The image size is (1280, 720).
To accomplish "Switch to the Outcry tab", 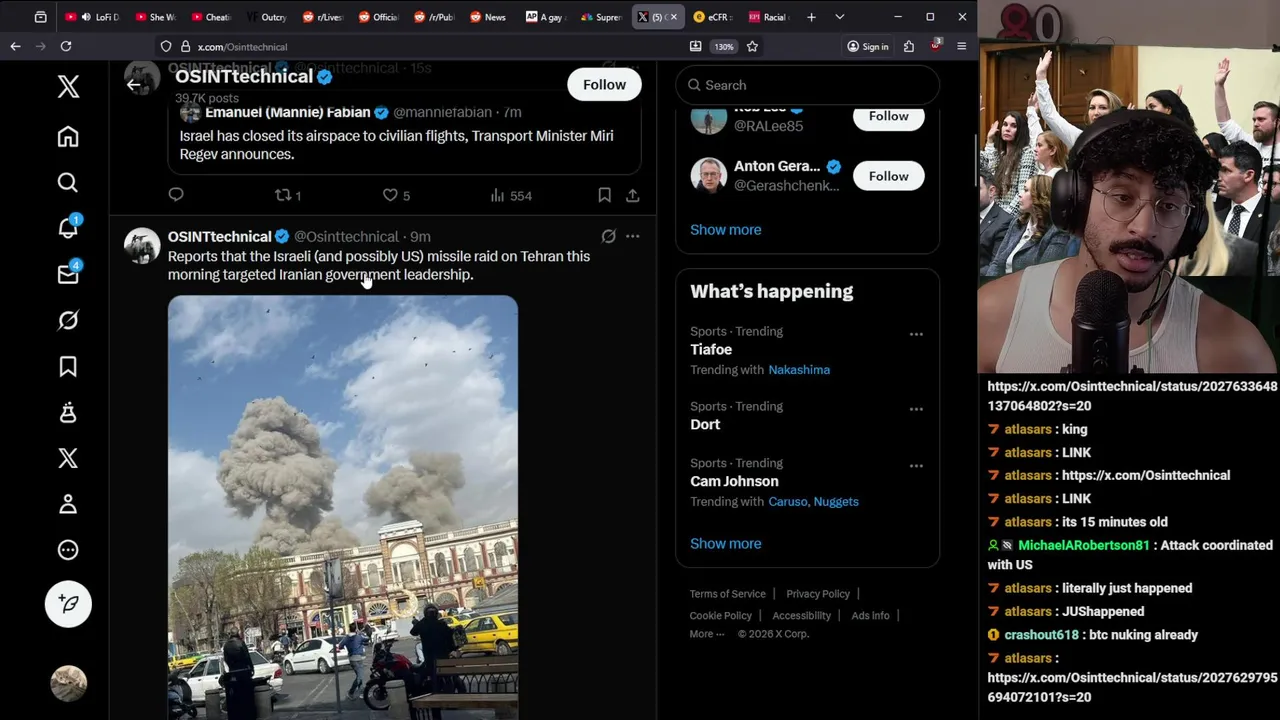I will (x=266, y=17).
